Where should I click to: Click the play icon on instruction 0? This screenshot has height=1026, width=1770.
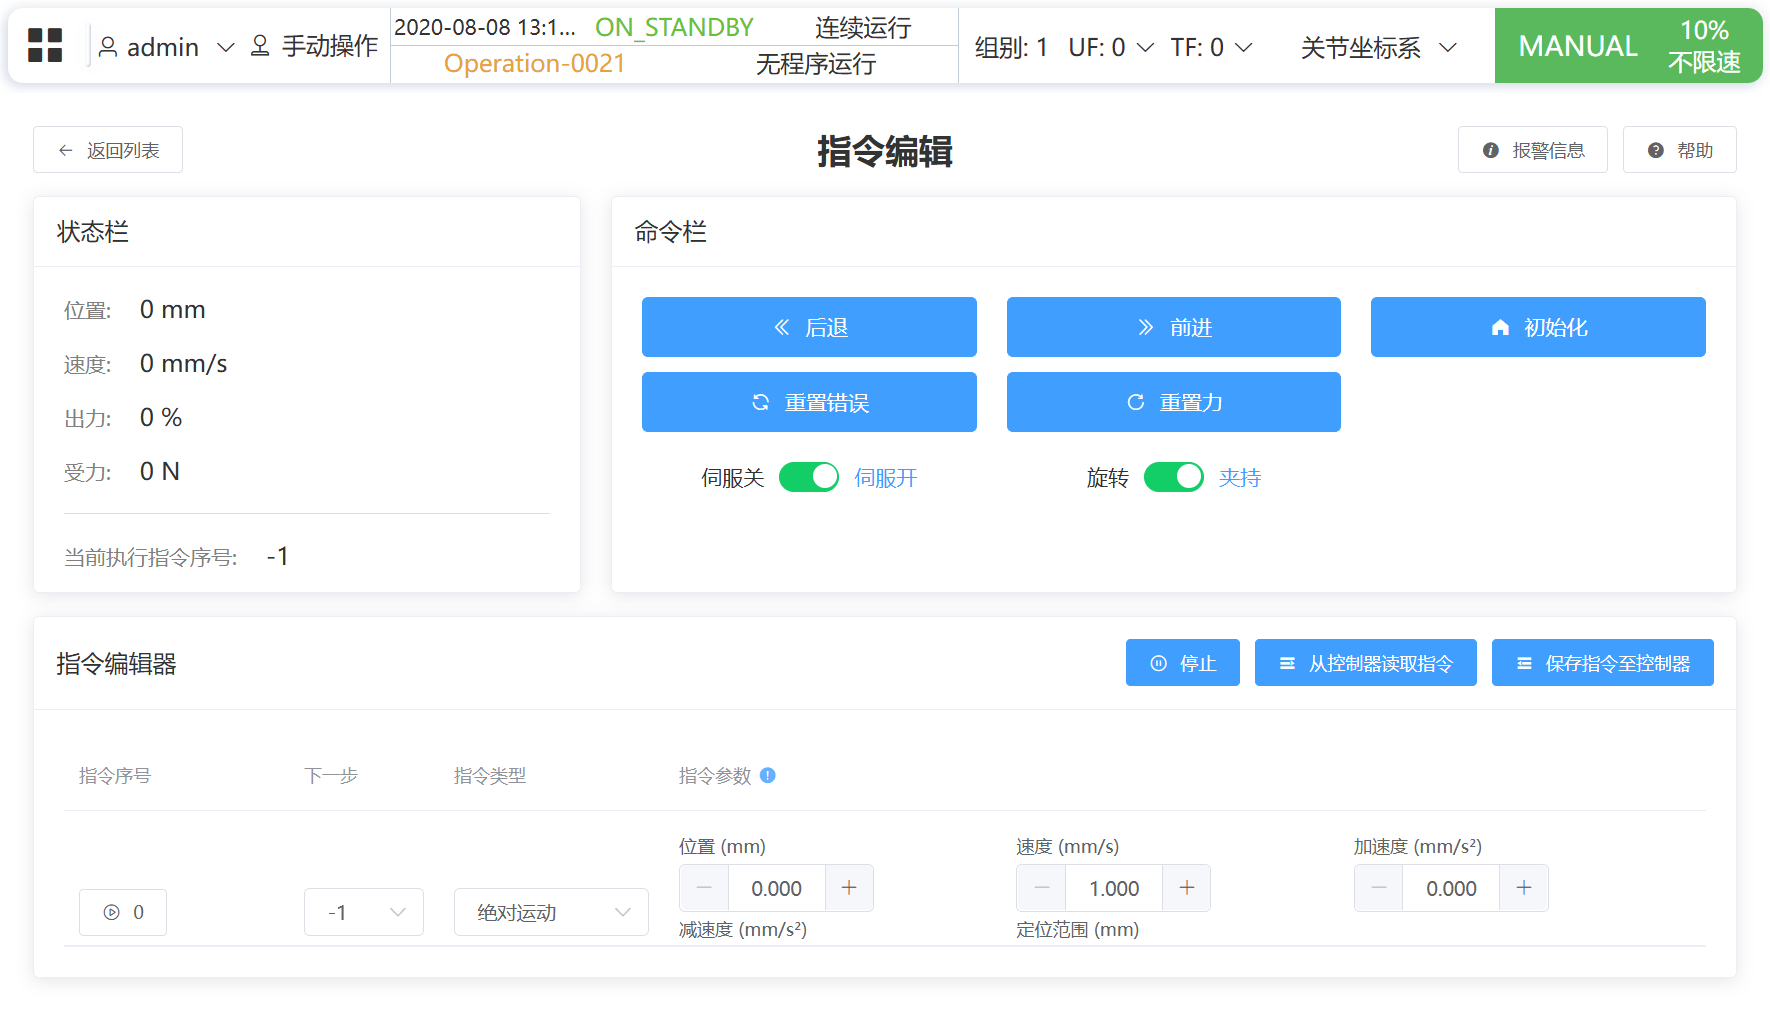(112, 912)
